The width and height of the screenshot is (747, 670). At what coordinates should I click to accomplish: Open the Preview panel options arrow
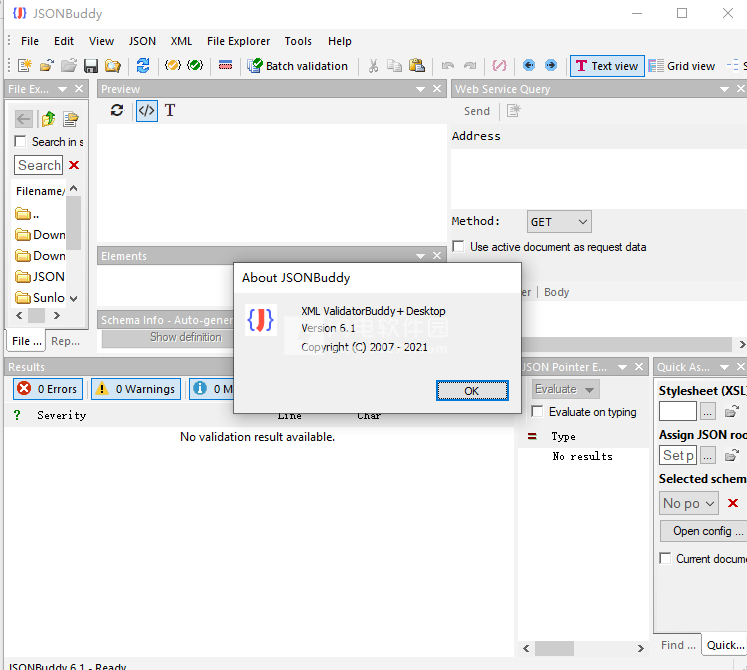pyautogui.click(x=420, y=89)
